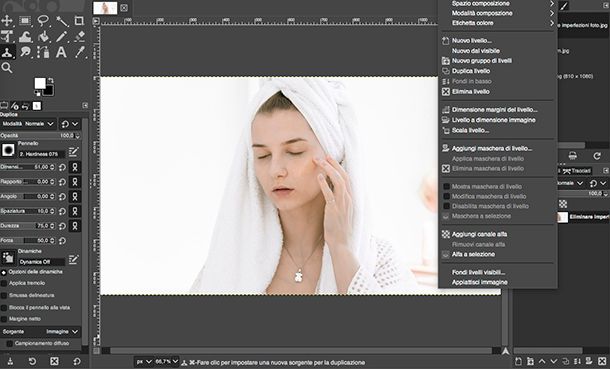Select the Eraser tool
This screenshot has width=610, height=369.
point(80,37)
